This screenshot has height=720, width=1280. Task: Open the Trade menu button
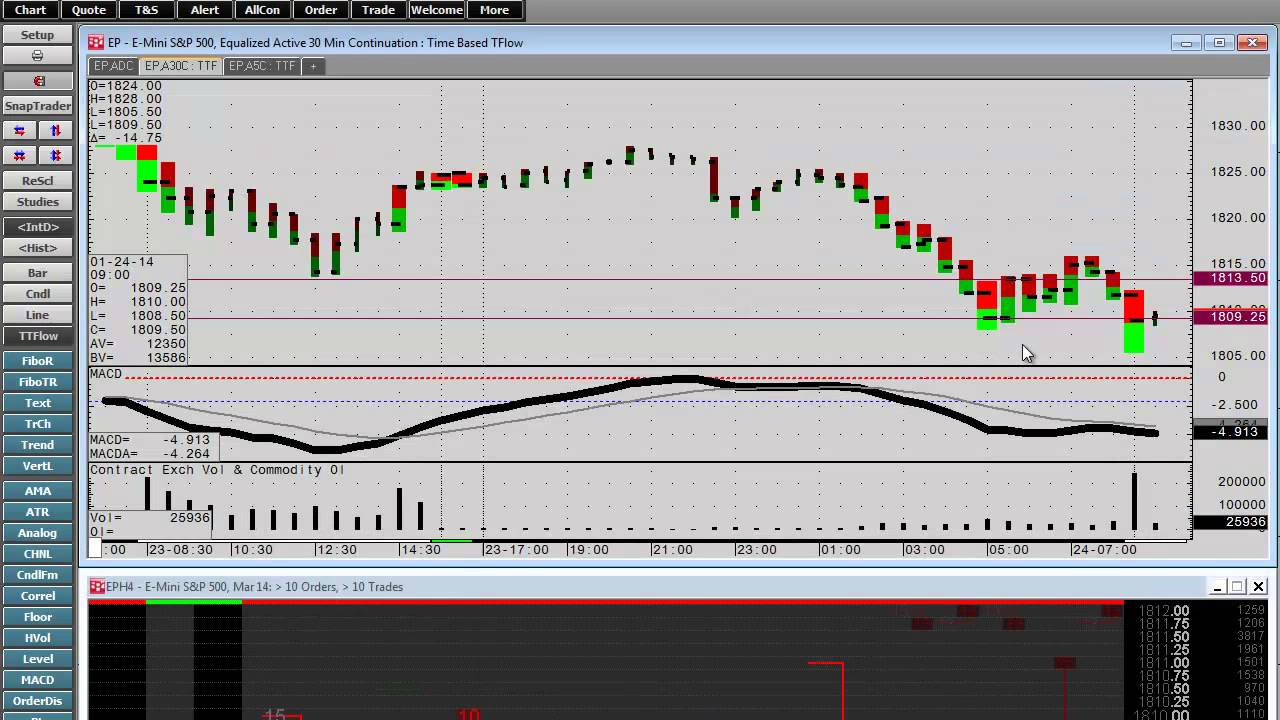point(378,10)
